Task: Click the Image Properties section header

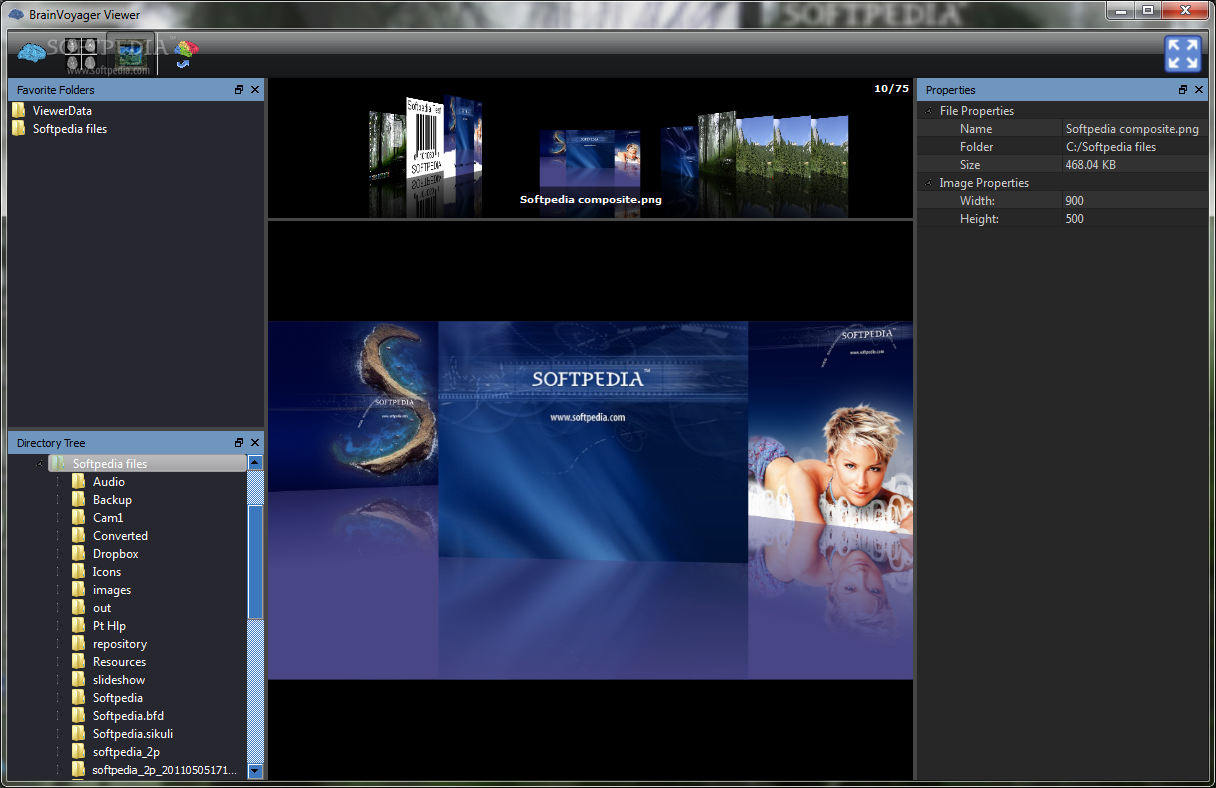Action: pyautogui.click(x=984, y=183)
